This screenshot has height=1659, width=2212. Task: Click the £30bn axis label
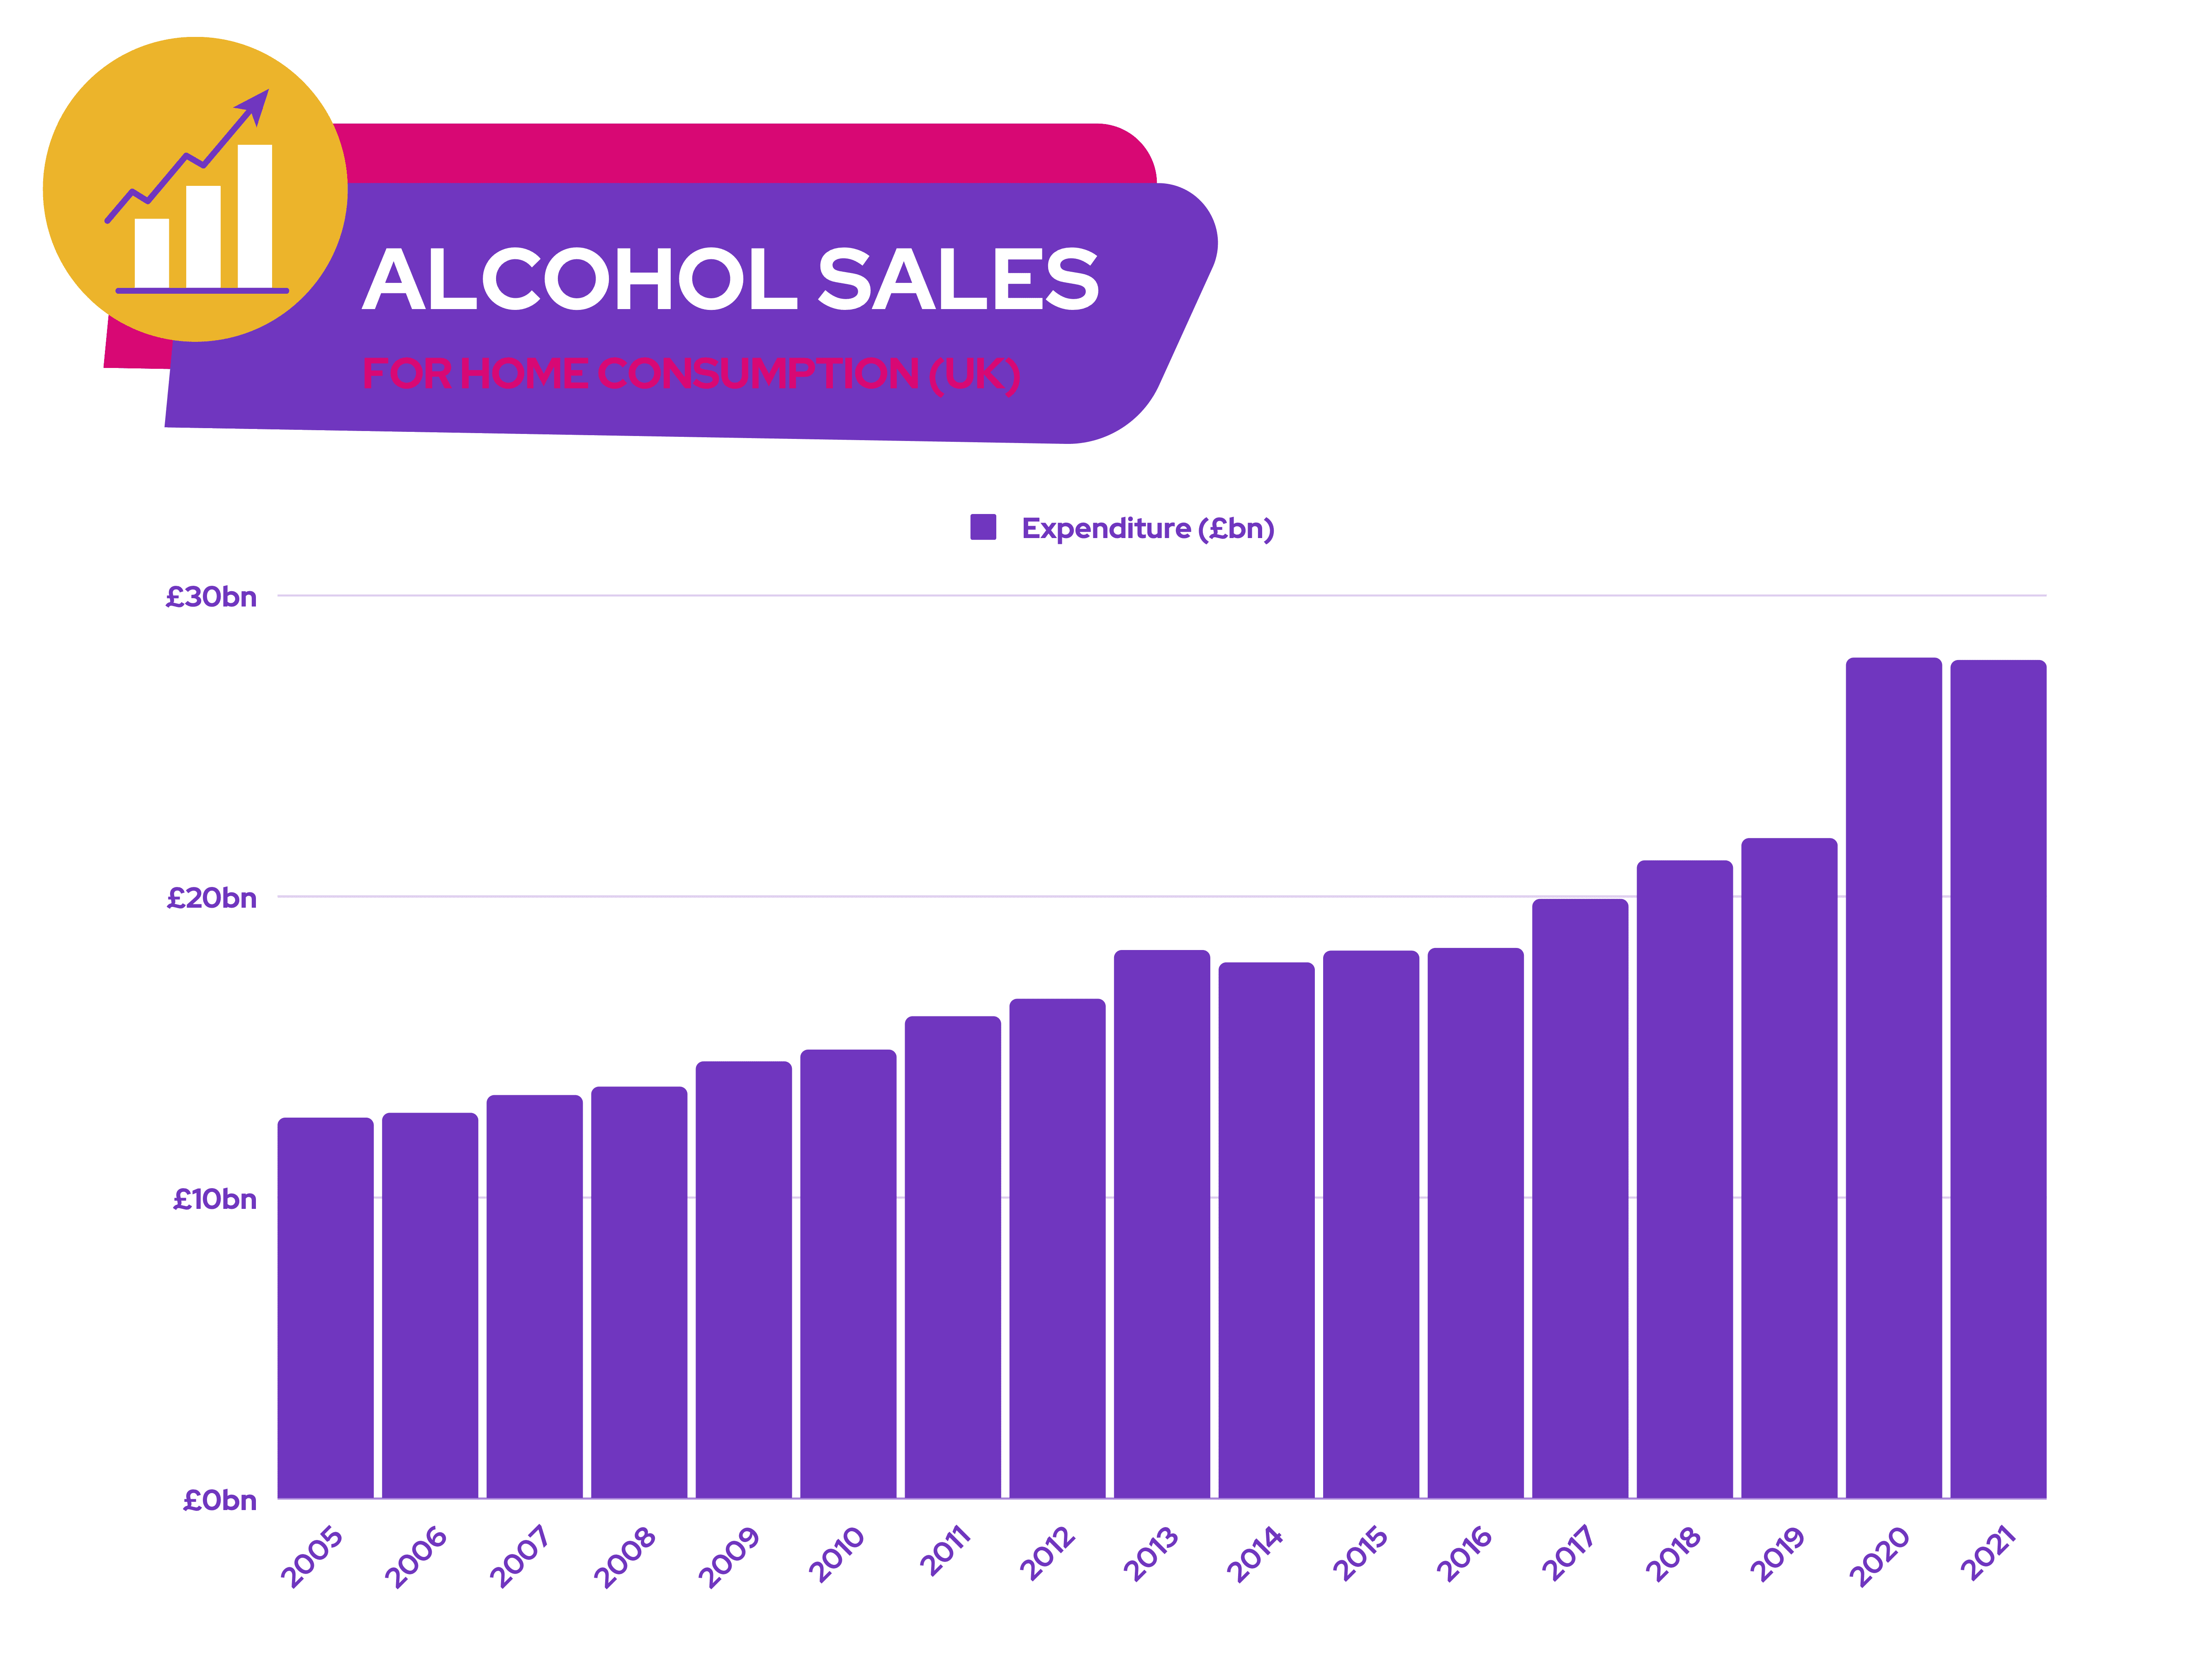click(211, 597)
